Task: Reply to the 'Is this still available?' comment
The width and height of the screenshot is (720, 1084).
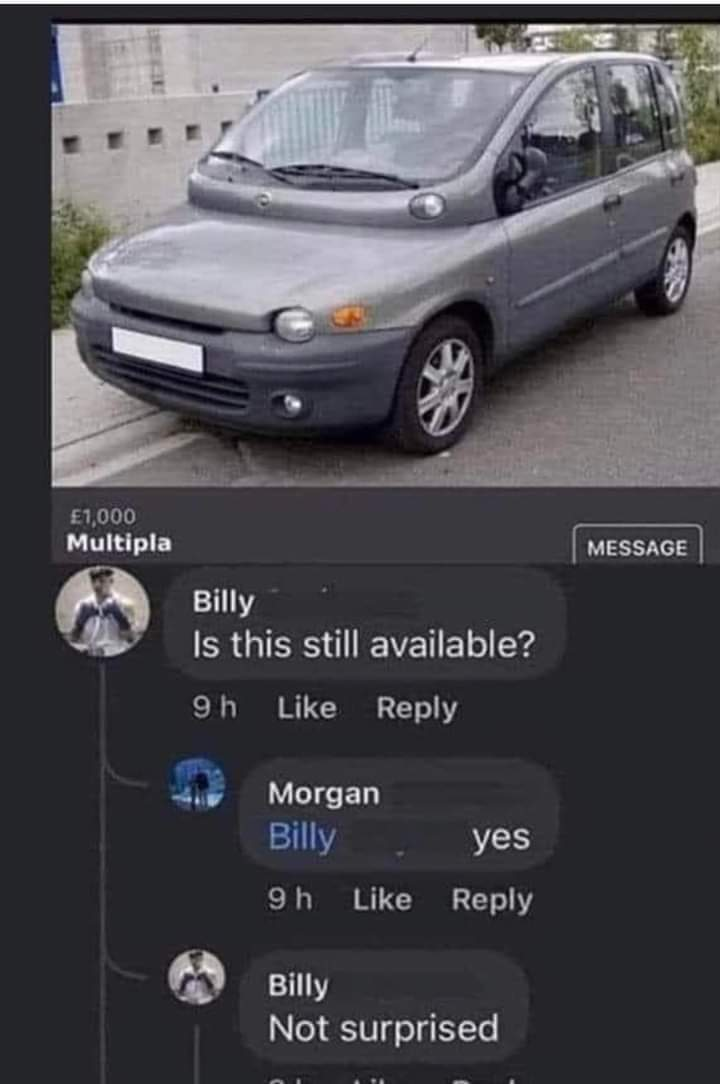Action: tap(417, 708)
